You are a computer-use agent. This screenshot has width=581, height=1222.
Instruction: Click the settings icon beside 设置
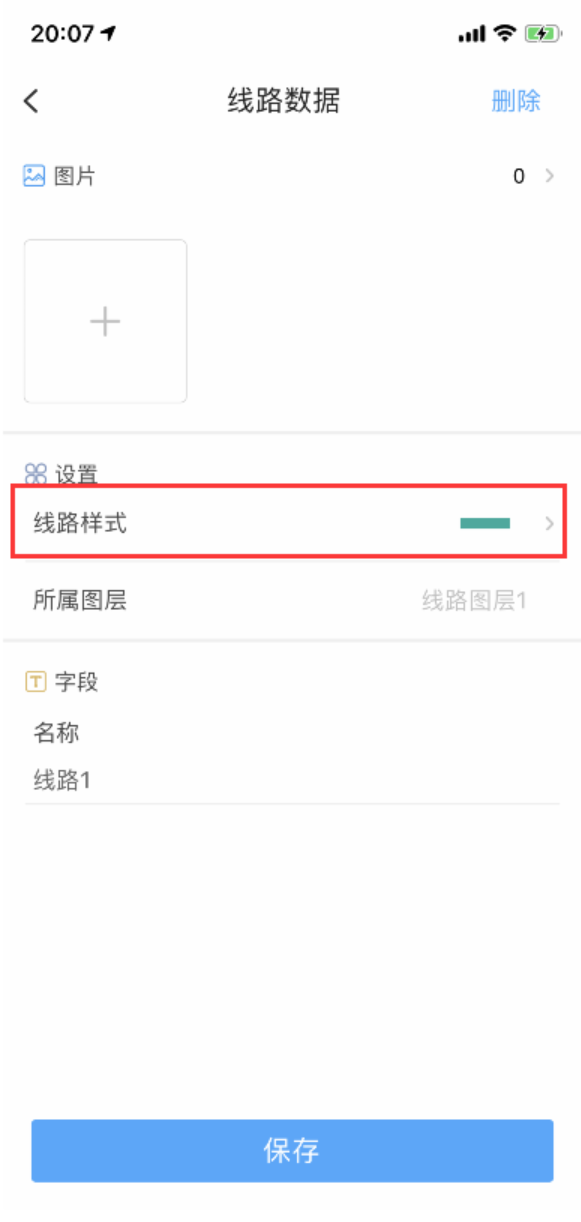35,474
